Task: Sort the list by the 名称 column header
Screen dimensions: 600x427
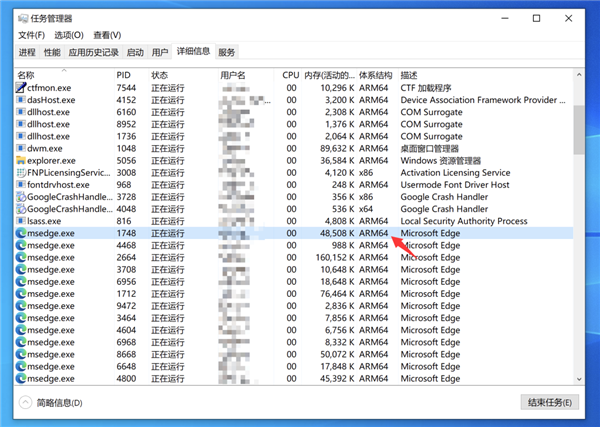Action: coord(26,75)
